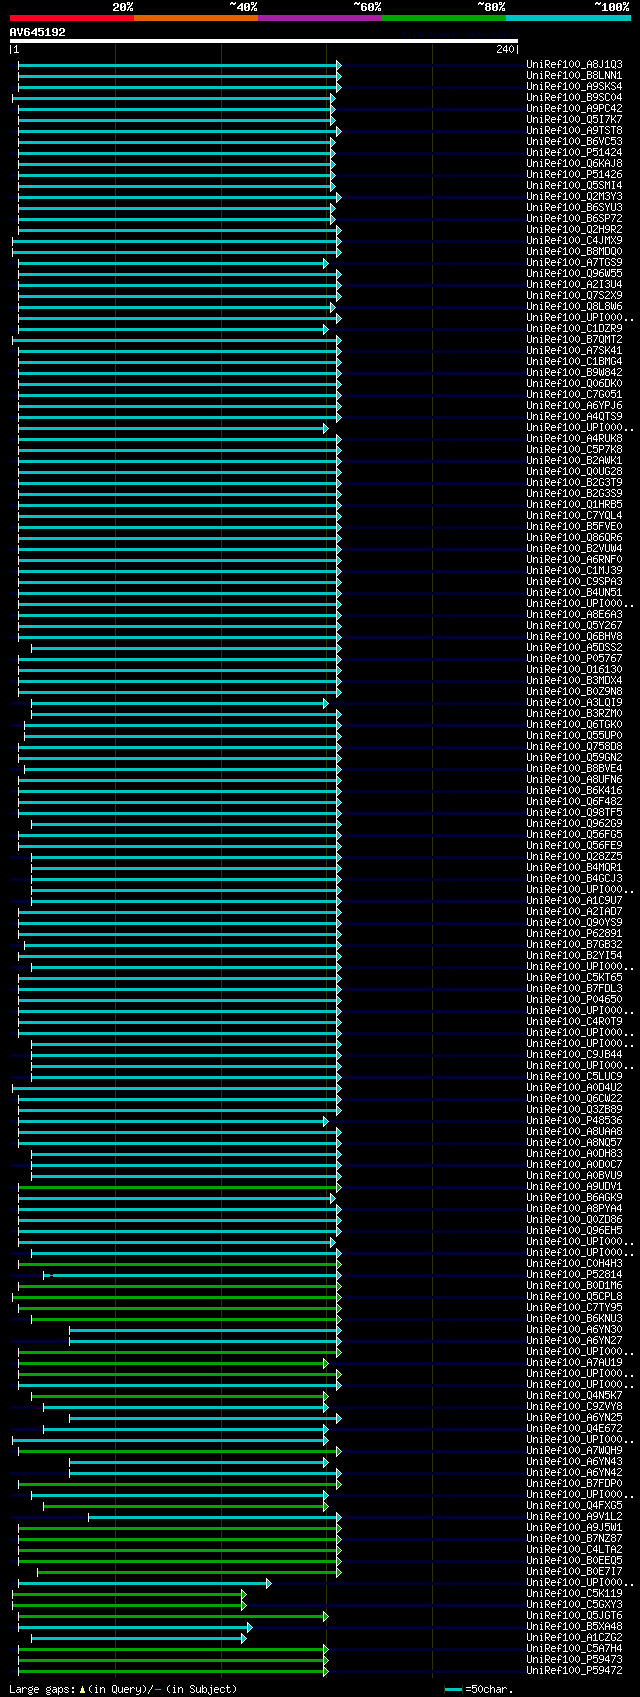Open hit UniRef100_A6YPJ6
The image size is (640, 1697).
(574, 406)
